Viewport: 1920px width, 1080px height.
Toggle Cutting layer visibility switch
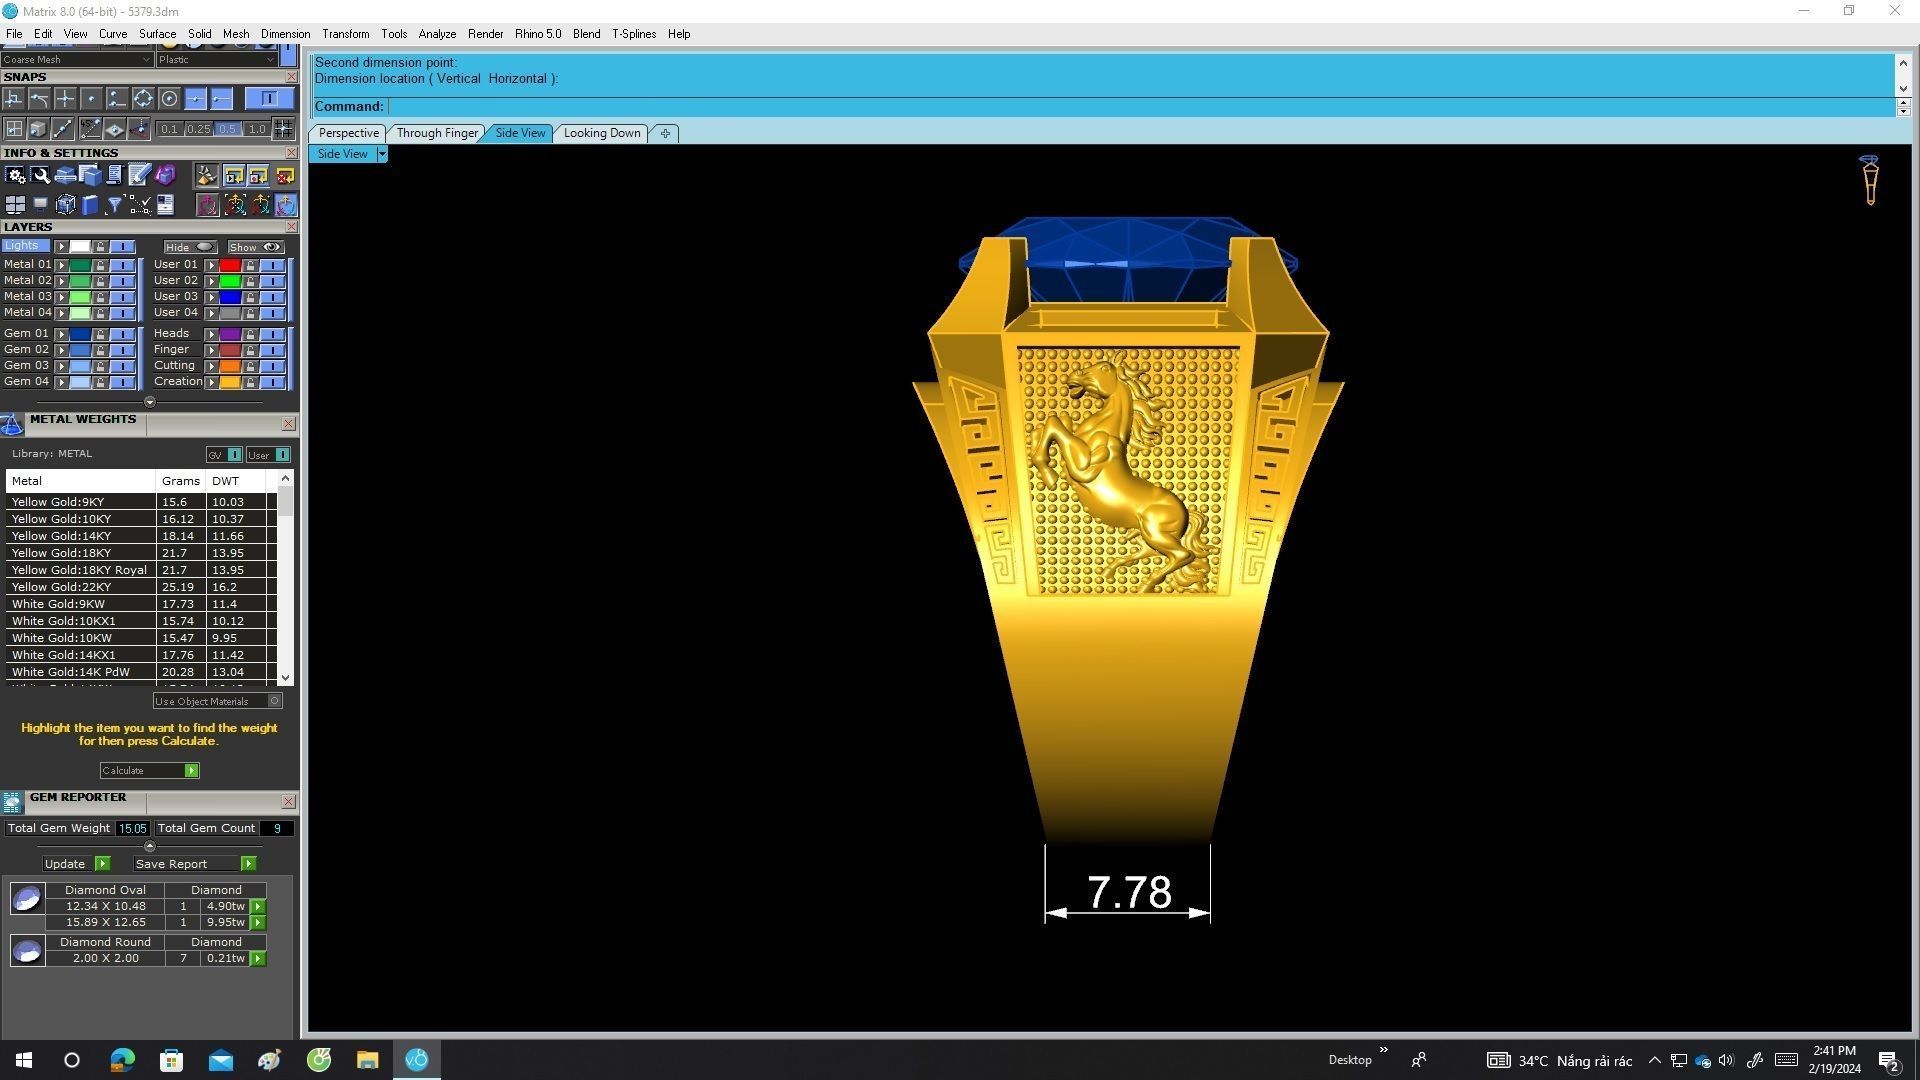pos(273,366)
